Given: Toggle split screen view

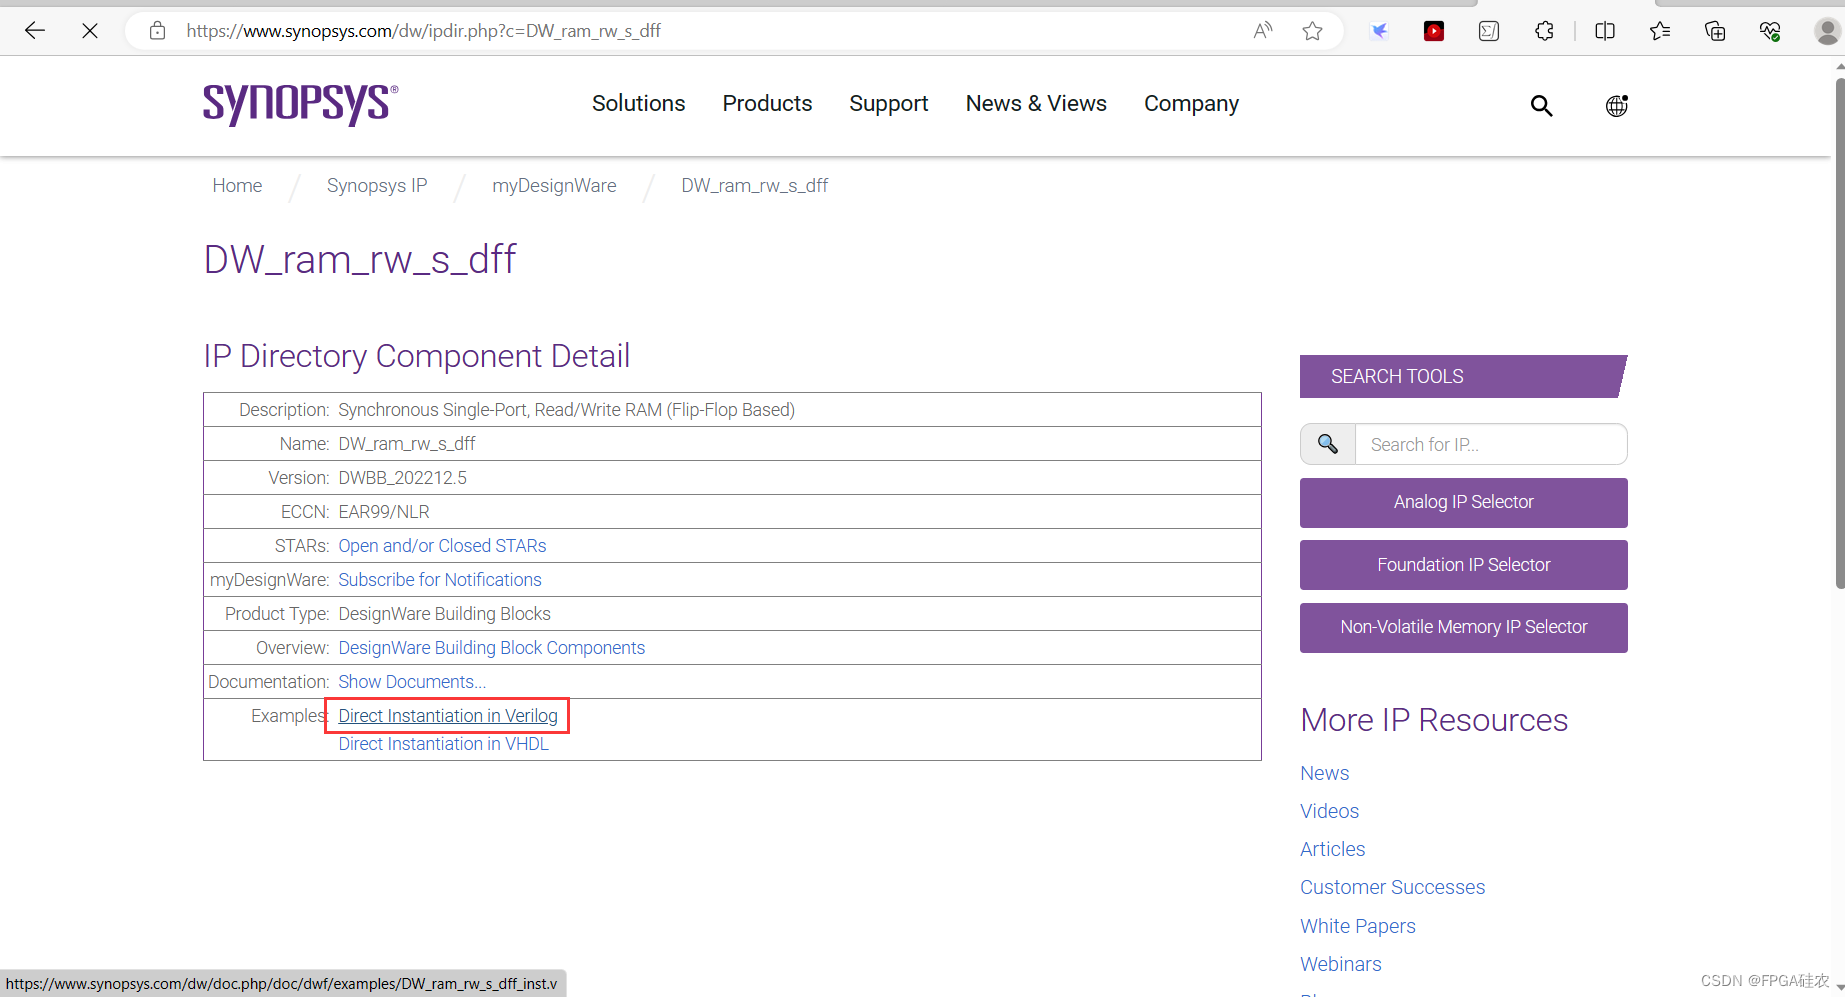Looking at the screenshot, I should [1605, 31].
